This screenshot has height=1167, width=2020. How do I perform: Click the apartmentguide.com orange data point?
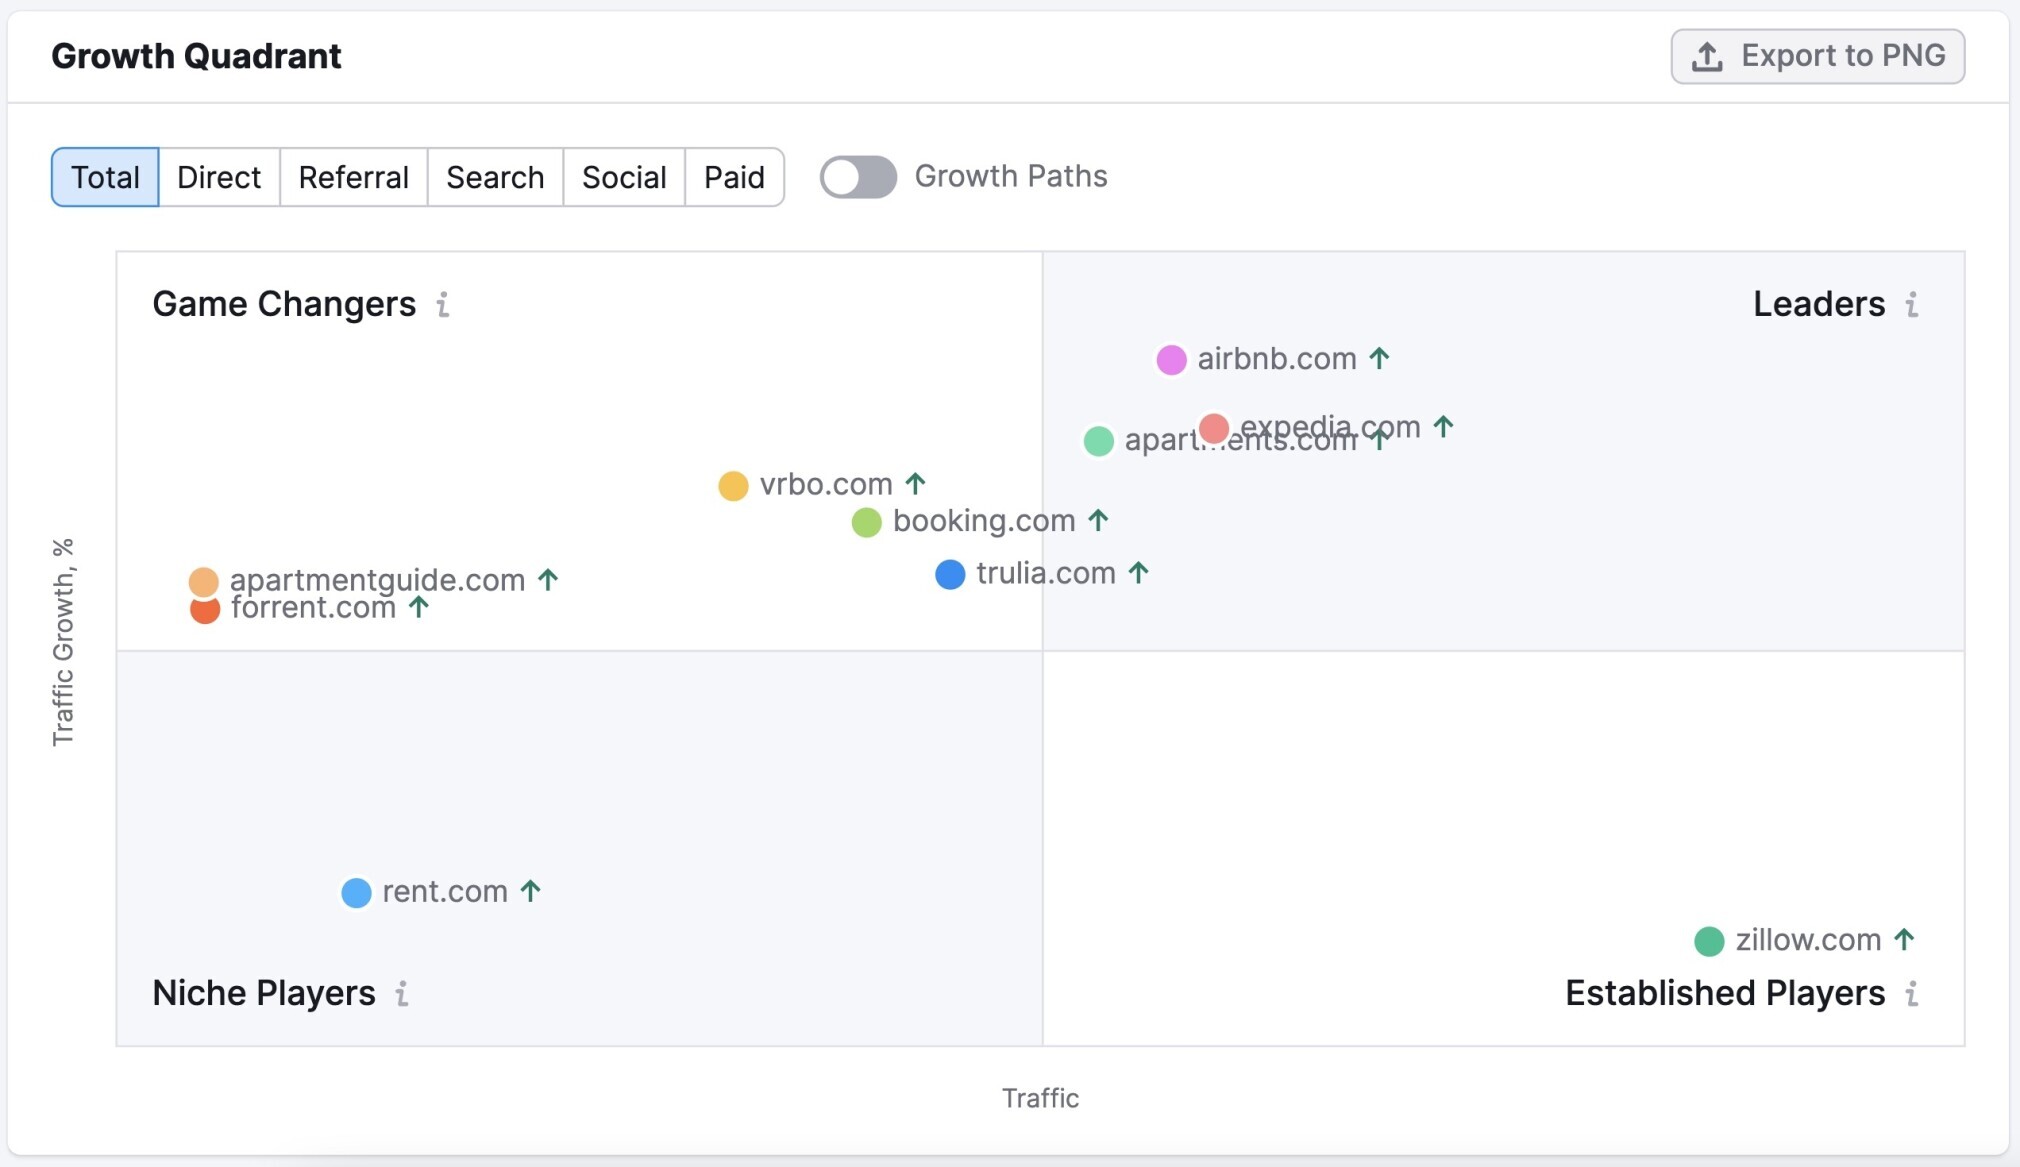click(x=203, y=581)
